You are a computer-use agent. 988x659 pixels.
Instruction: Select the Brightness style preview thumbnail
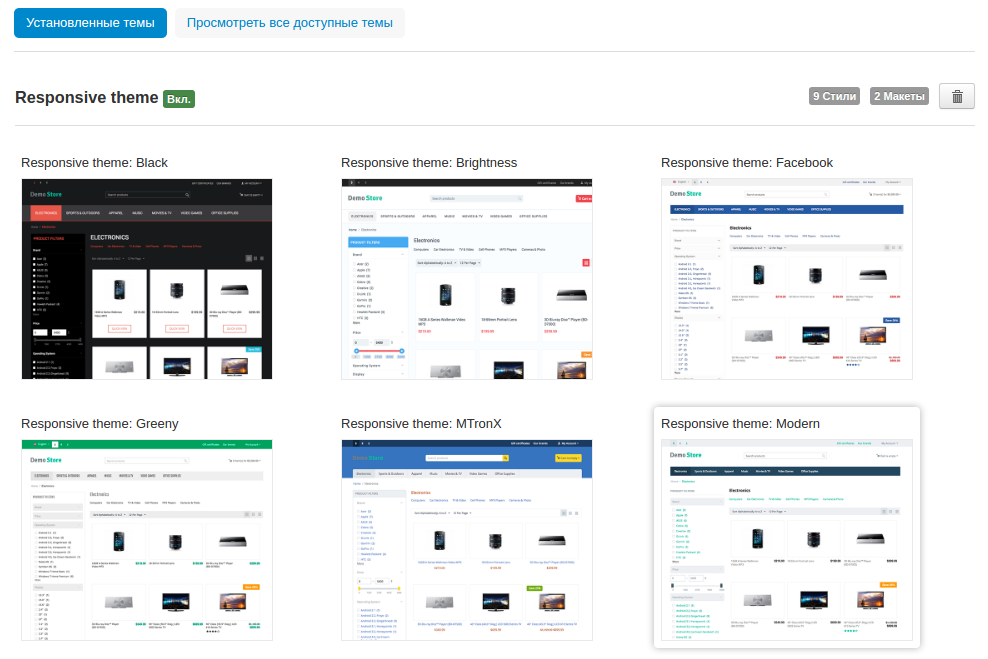467,279
